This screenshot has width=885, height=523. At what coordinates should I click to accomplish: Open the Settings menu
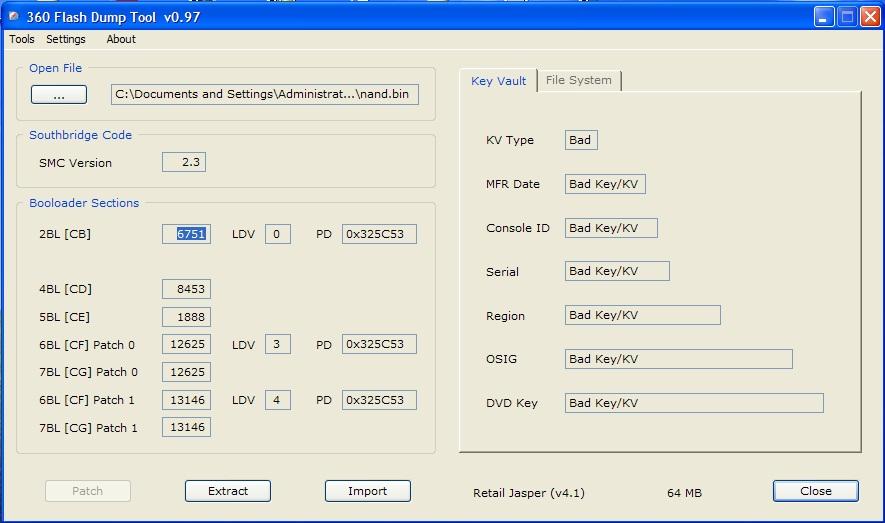(x=66, y=40)
